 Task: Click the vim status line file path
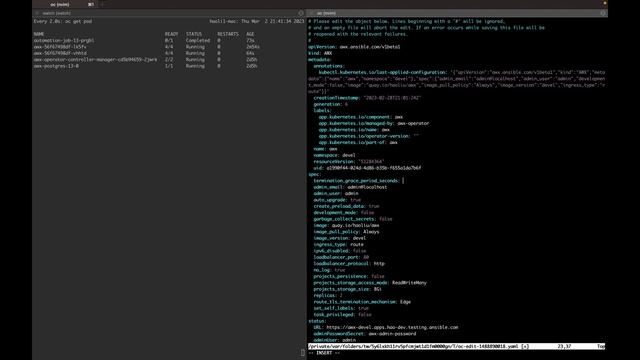[x=413, y=346]
